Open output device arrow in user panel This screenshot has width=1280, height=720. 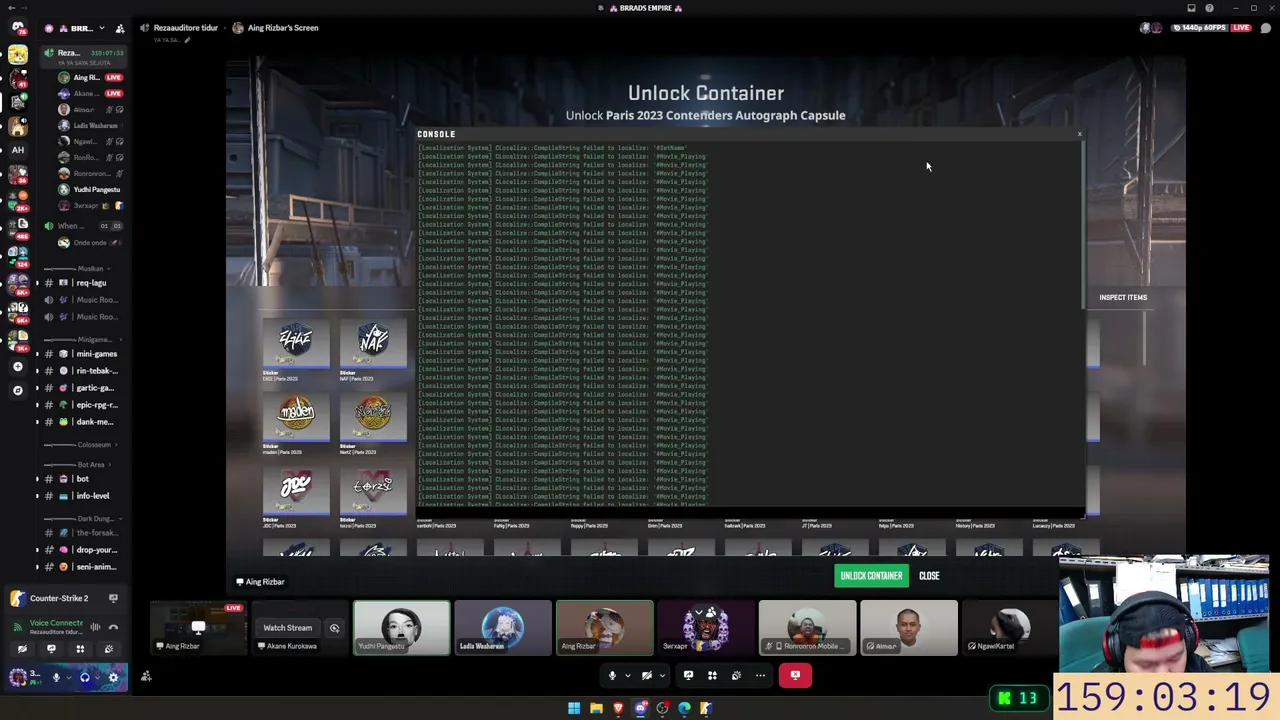[x=97, y=677]
